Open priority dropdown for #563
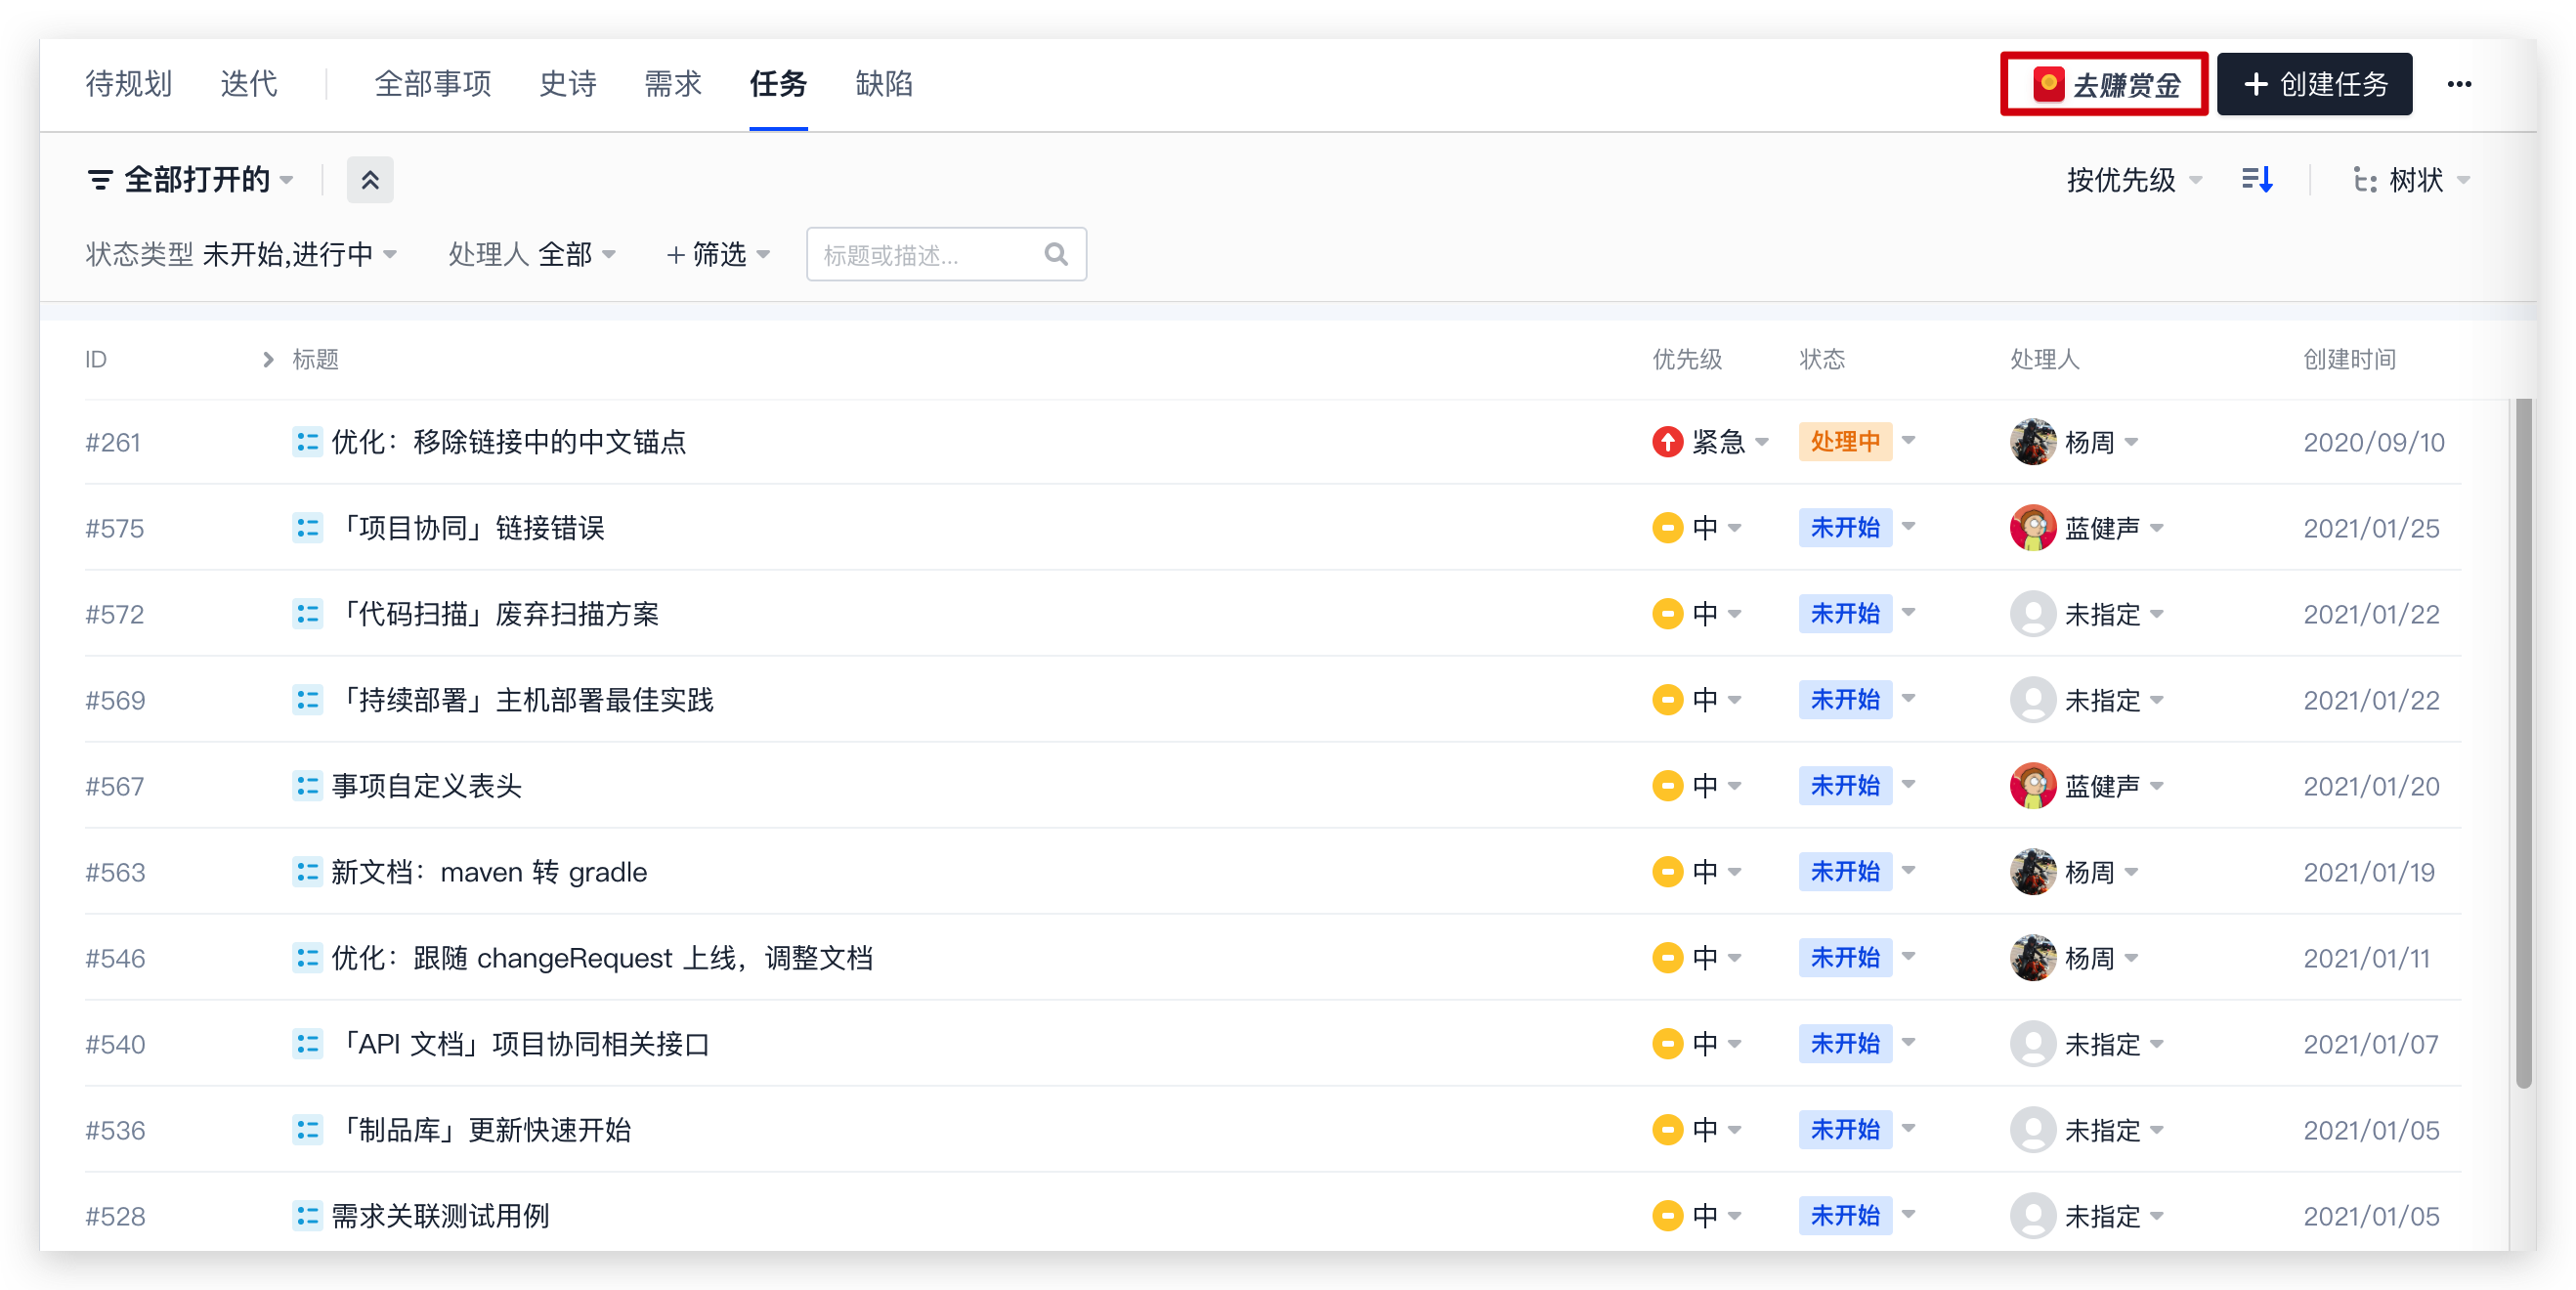The width and height of the screenshot is (2576, 1290). (1697, 872)
